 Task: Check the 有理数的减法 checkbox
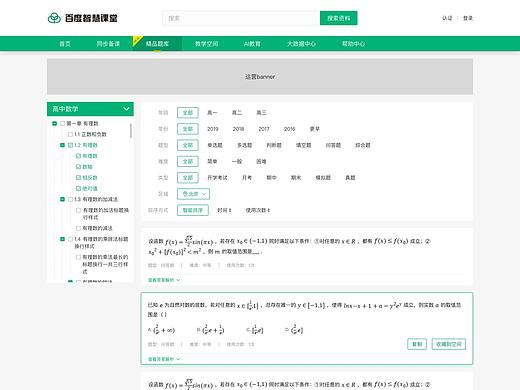[x=78, y=228]
